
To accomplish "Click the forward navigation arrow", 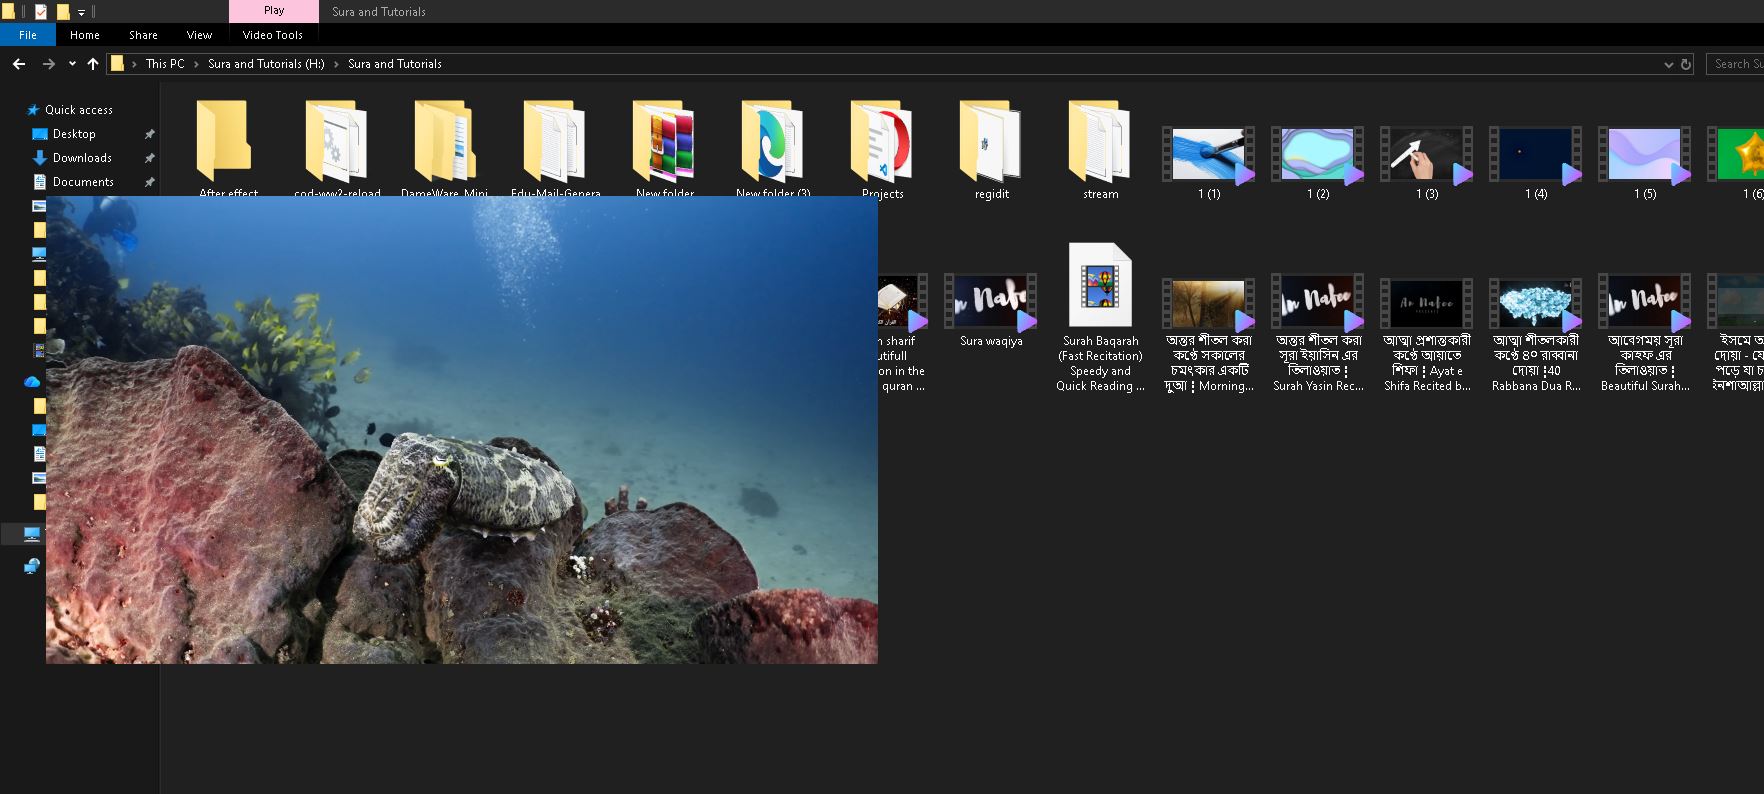I will pos(48,64).
